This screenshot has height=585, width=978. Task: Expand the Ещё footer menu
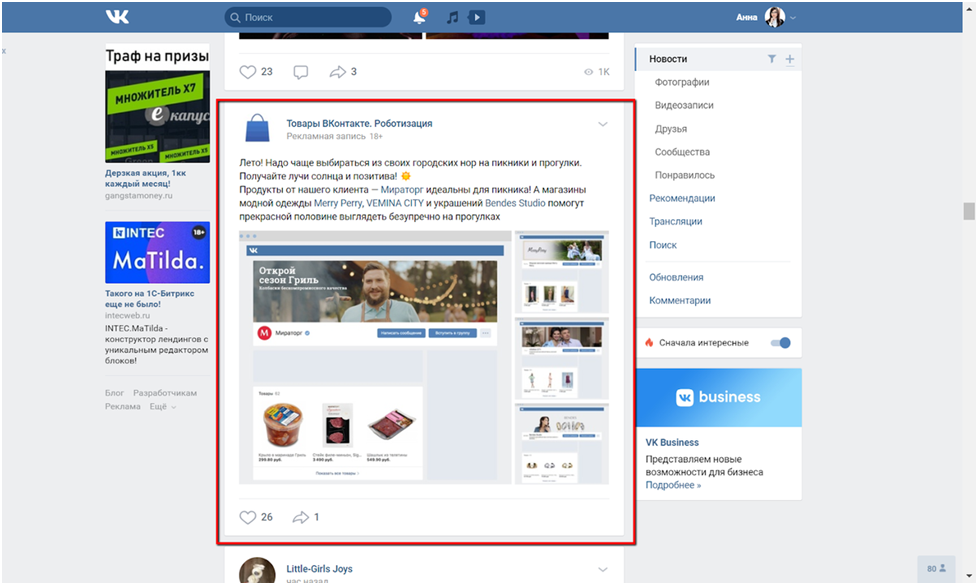point(160,406)
